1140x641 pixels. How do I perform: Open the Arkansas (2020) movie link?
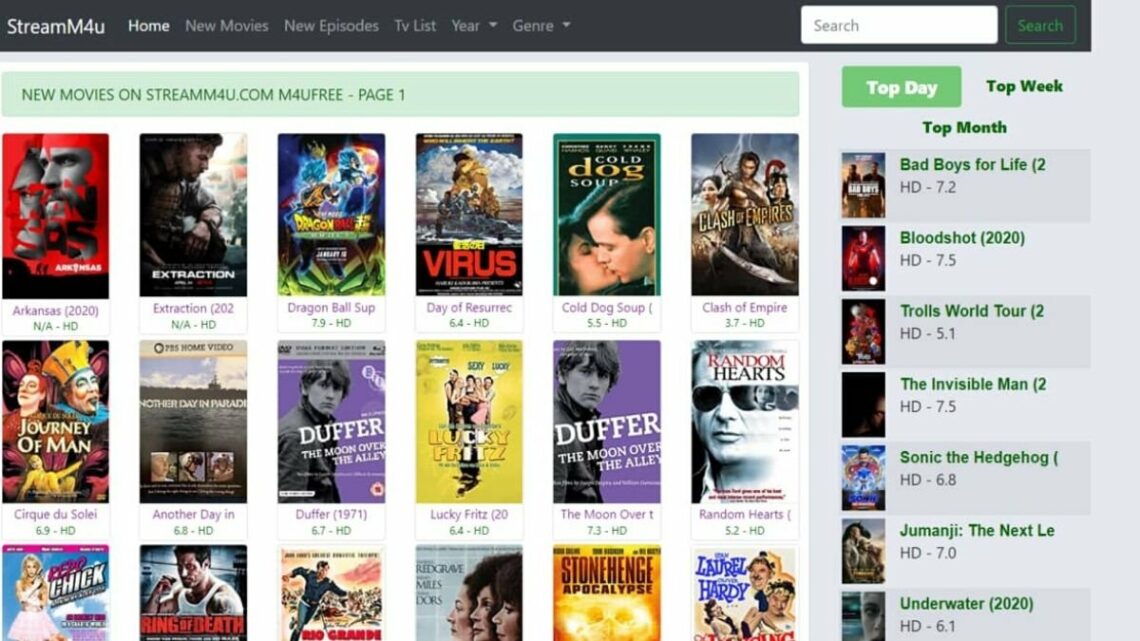tap(57, 308)
